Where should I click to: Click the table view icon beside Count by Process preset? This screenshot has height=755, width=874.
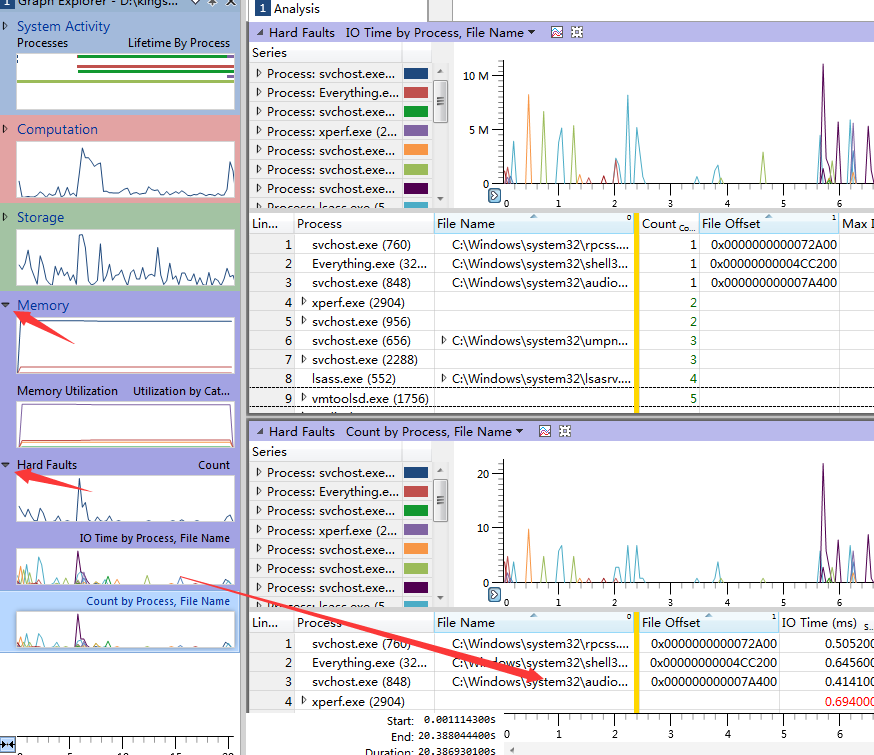click(565, 431)
